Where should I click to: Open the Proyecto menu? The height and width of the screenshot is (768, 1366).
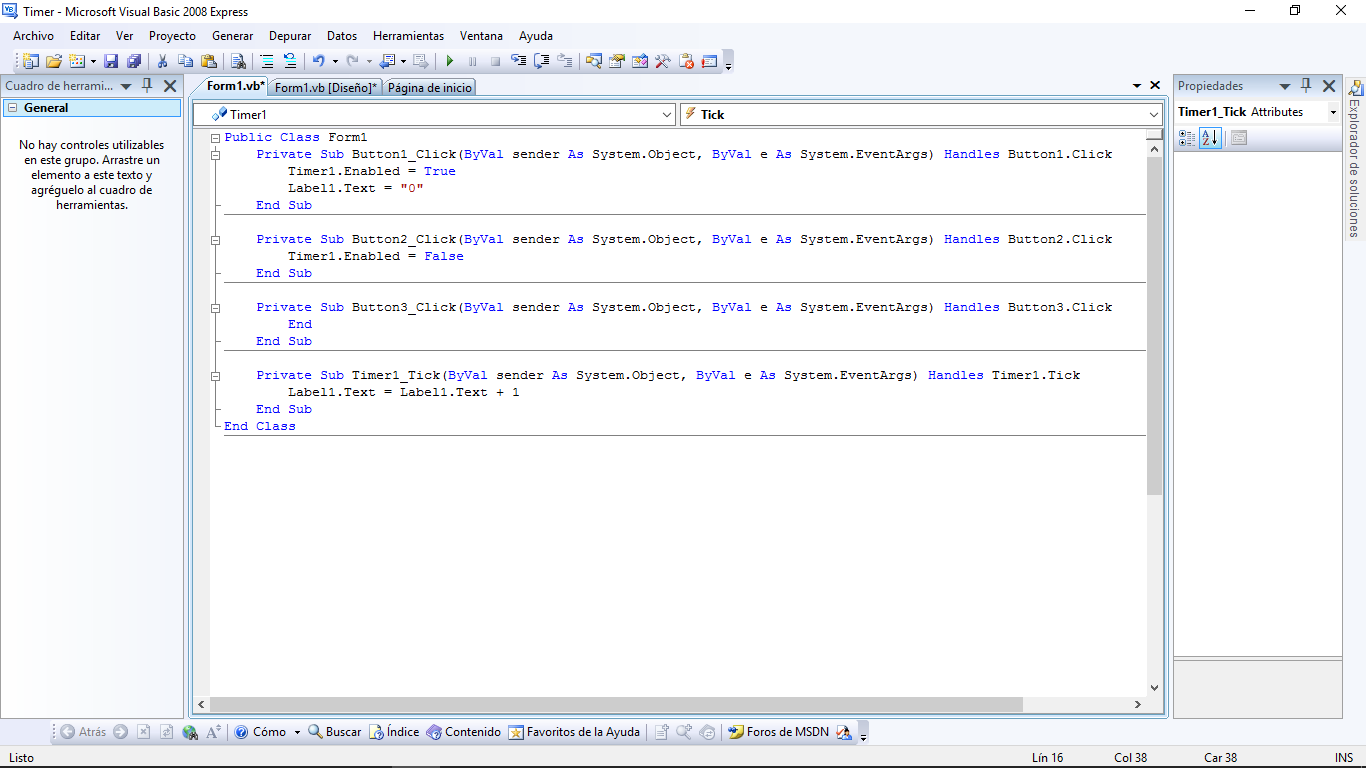pyautogui.click(x=173, y=36)
